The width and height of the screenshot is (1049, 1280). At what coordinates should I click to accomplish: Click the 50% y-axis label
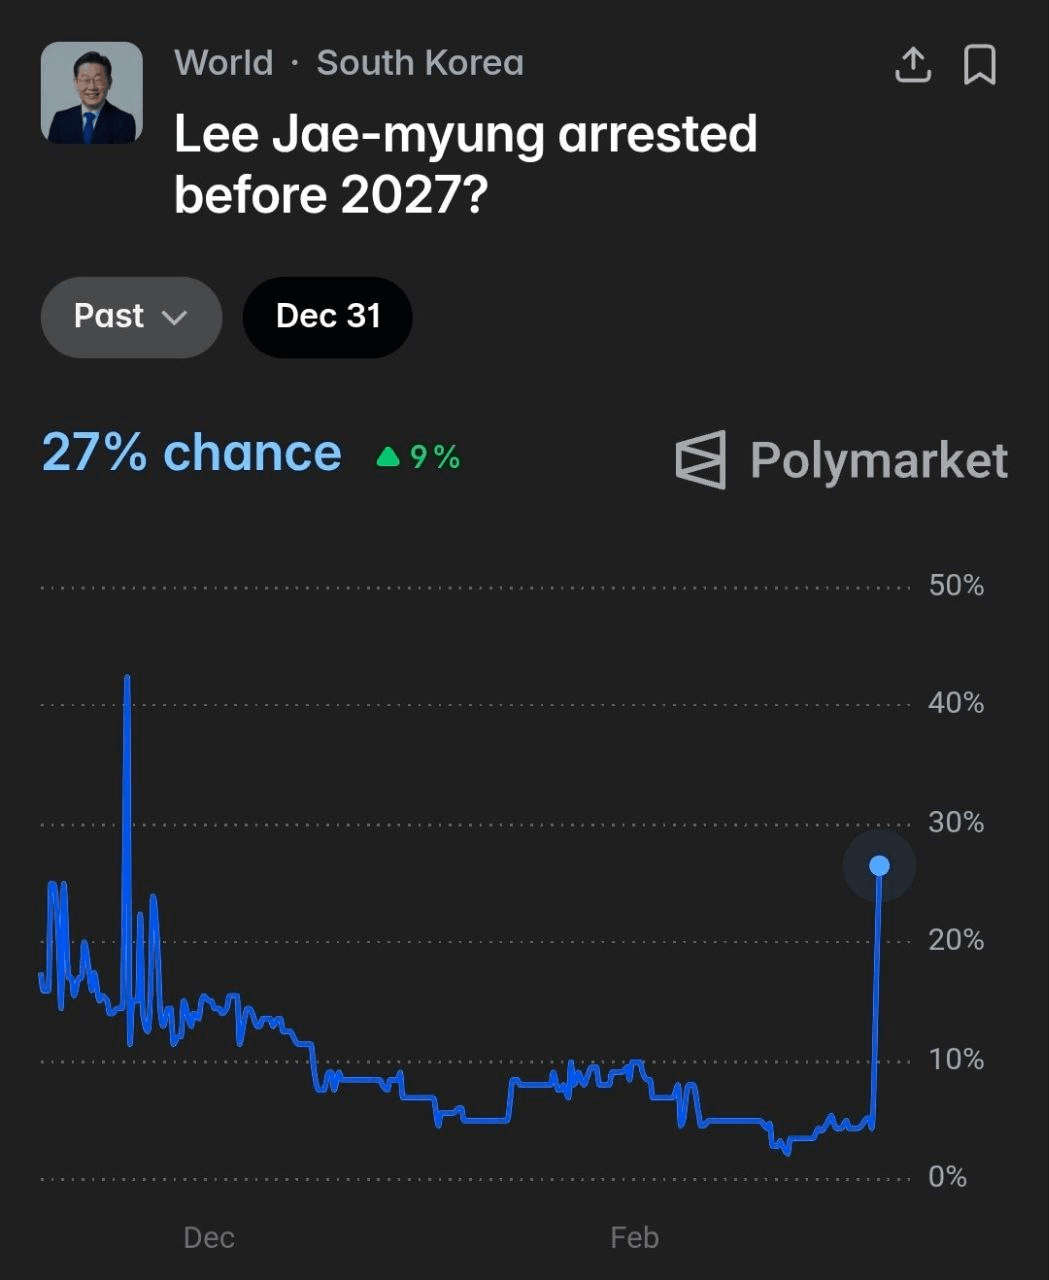click(x=956, y=585)
